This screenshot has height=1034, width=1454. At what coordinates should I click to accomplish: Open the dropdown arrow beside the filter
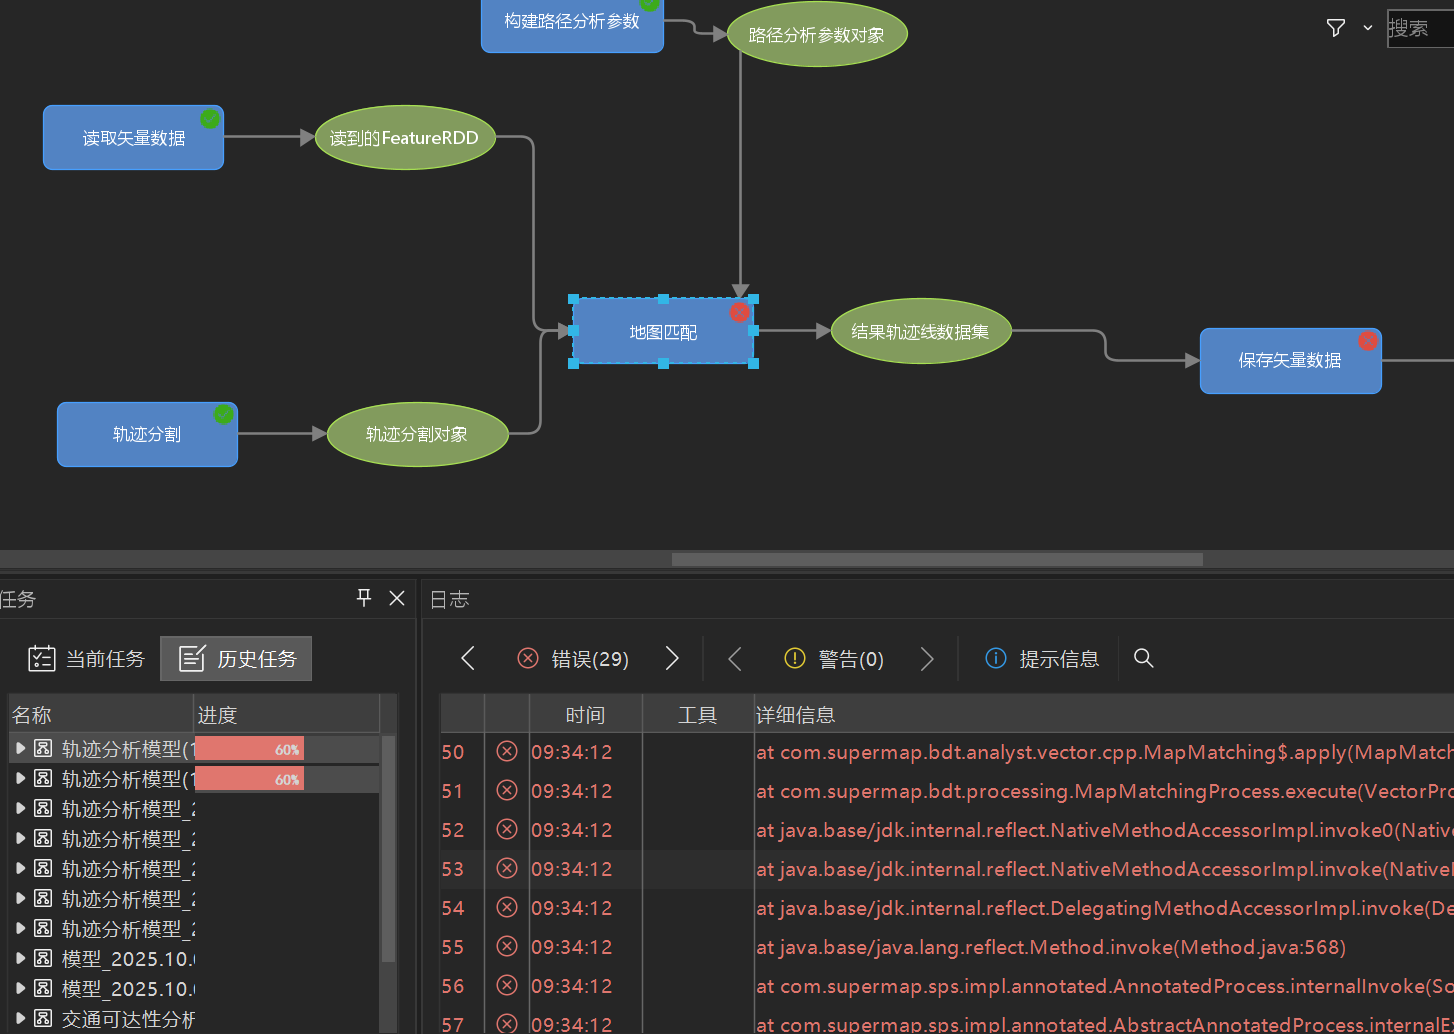pyautogui.click(x=1368, y=28)
